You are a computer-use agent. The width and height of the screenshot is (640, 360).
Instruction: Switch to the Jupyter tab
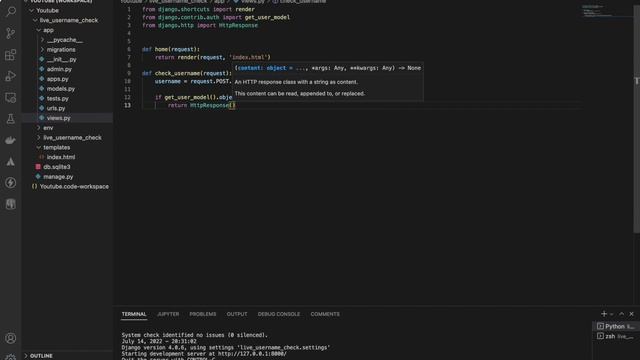tap(168, 314)
